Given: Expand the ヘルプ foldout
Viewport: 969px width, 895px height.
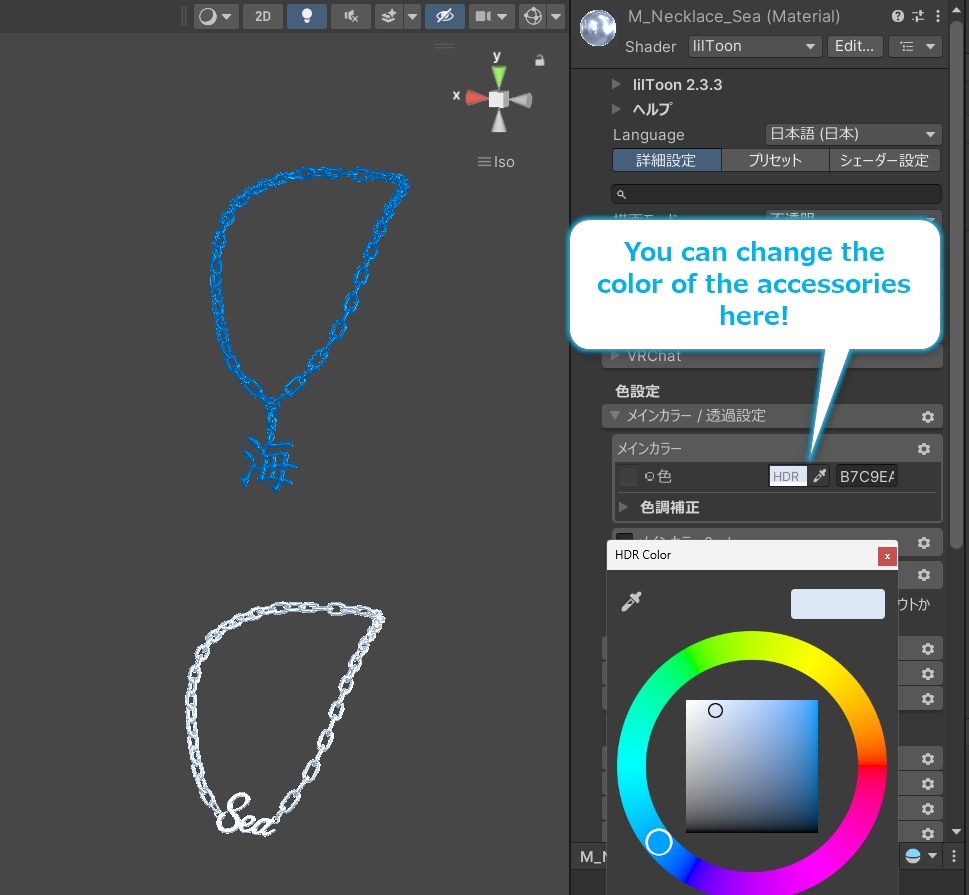Looking at the screenshot, I should pyautogui.click(x=616, y=109).
